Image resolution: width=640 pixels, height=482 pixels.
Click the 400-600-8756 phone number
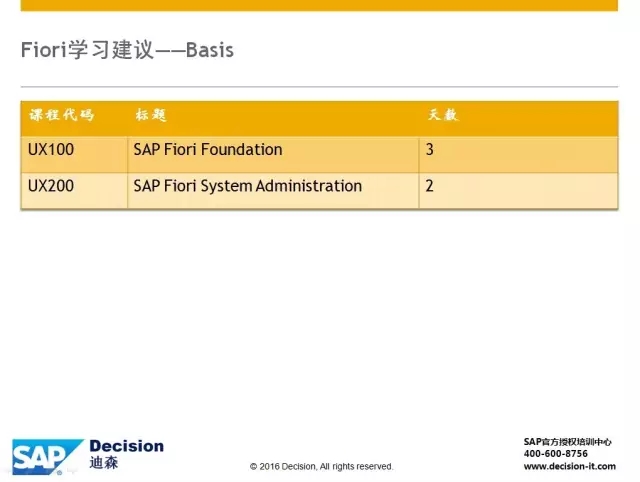(x=556, y=453)
